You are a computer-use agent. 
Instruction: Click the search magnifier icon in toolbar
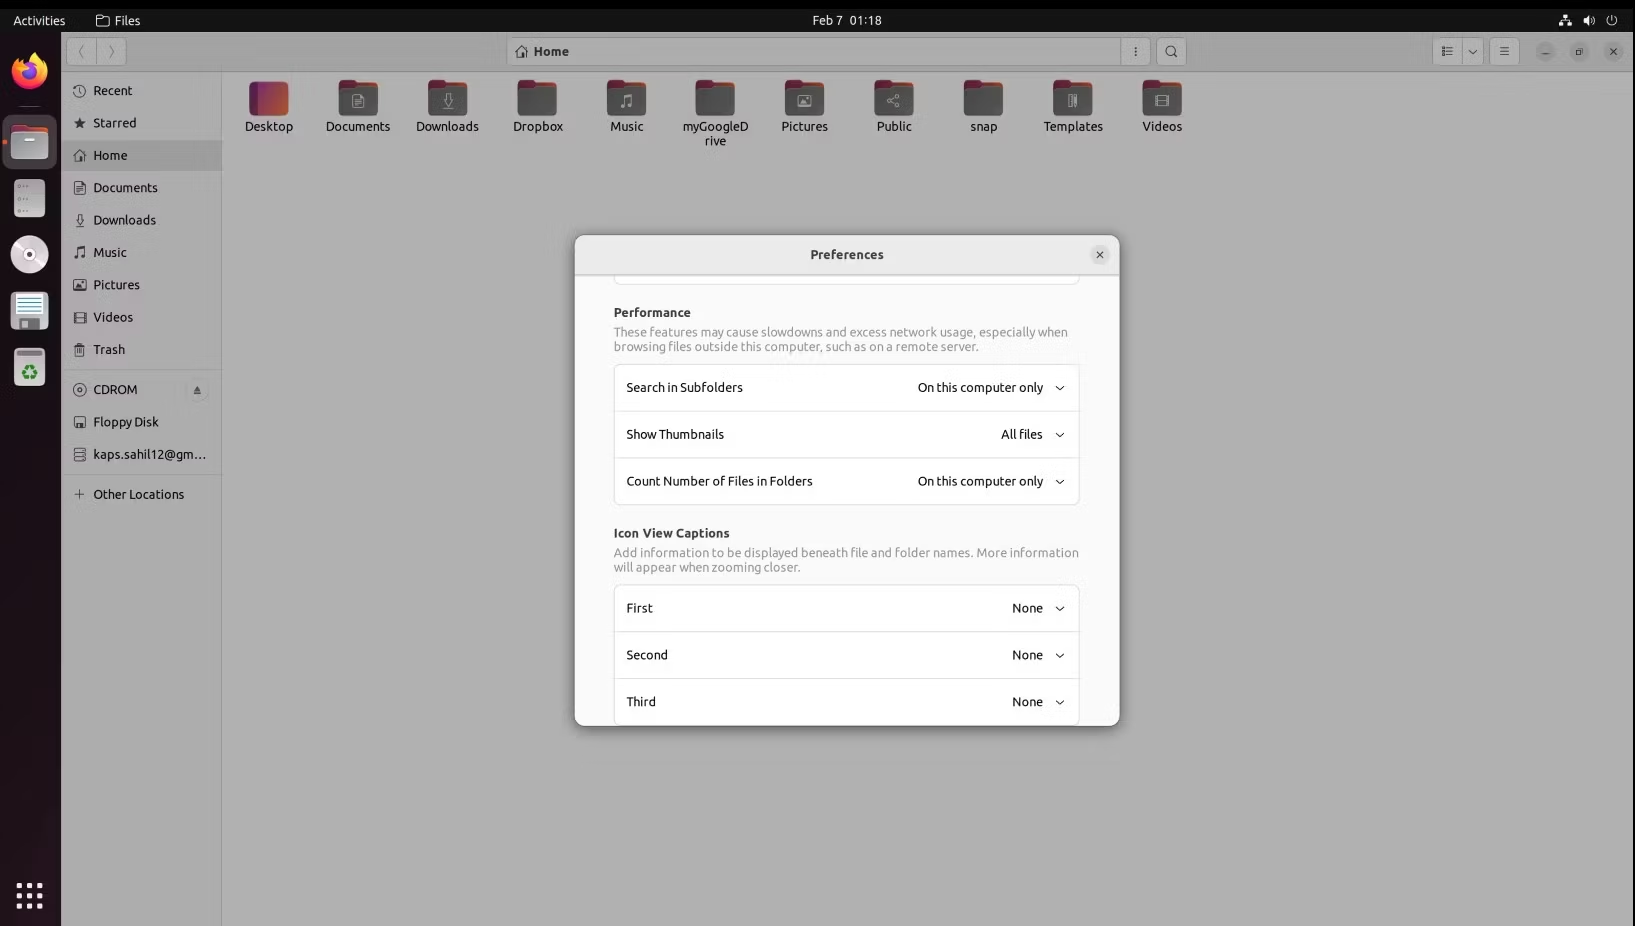pyautogui.click(x=1171, y=52)
